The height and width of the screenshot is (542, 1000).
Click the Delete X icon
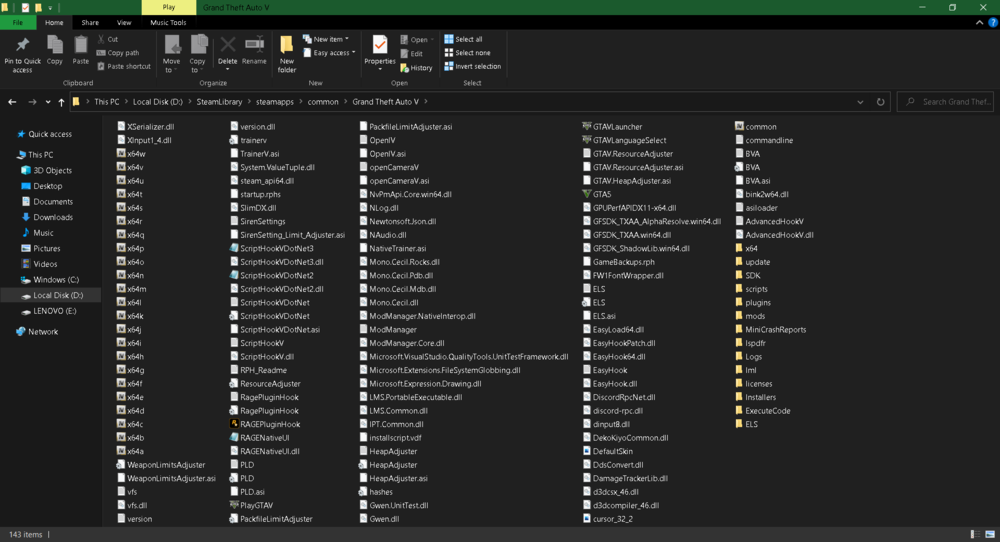pyautogui.click(x=228, y=45)
